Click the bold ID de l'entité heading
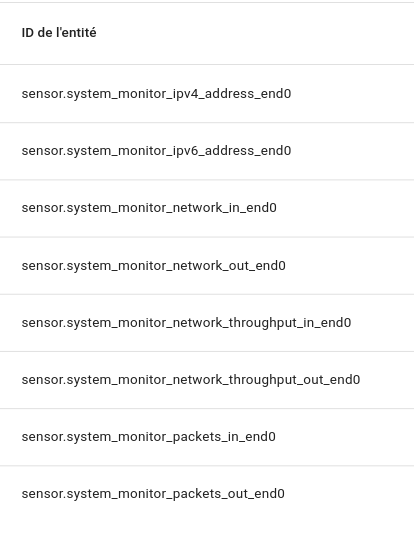This screenshot has height=536, width=414. (59, 33)
